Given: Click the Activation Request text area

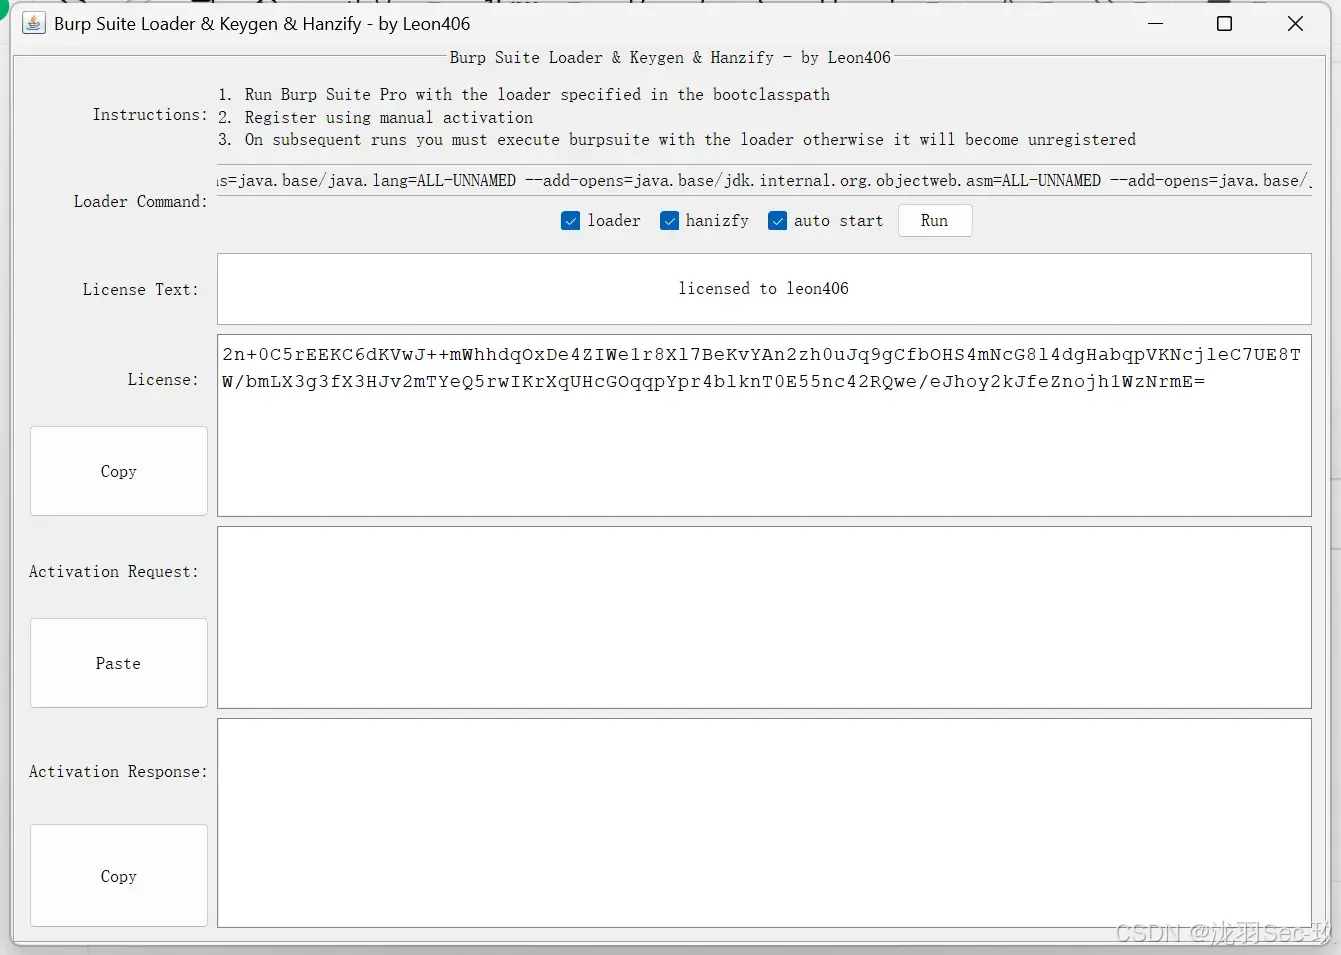Looking at the screenshot, I should coord(764,617).
